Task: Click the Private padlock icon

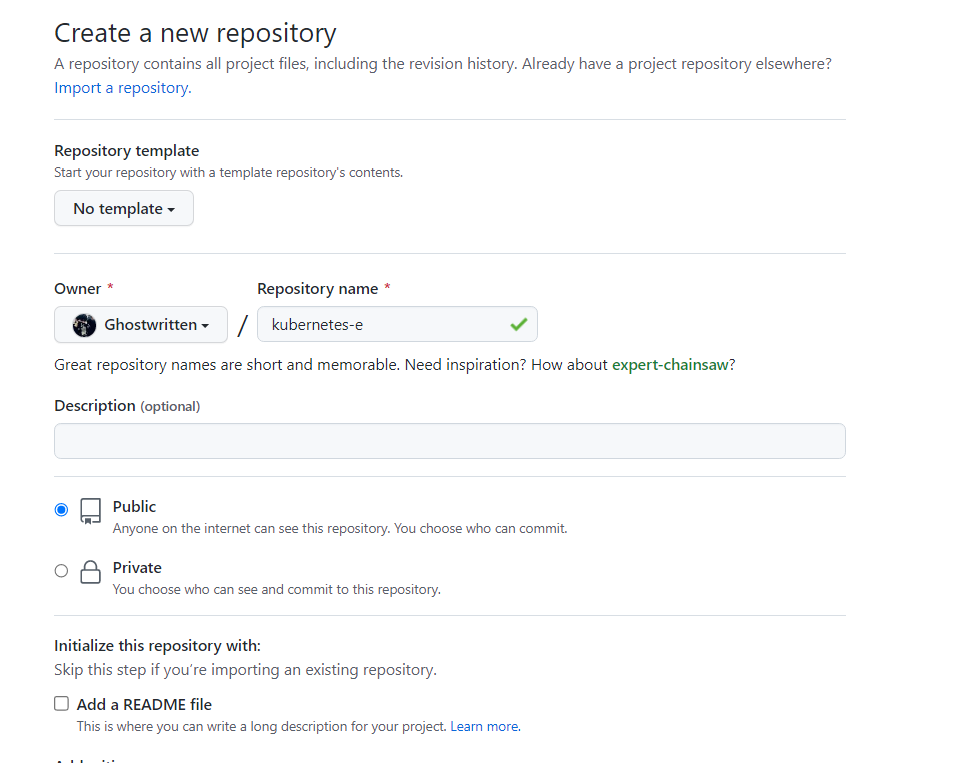Action: tap(91, 571)
